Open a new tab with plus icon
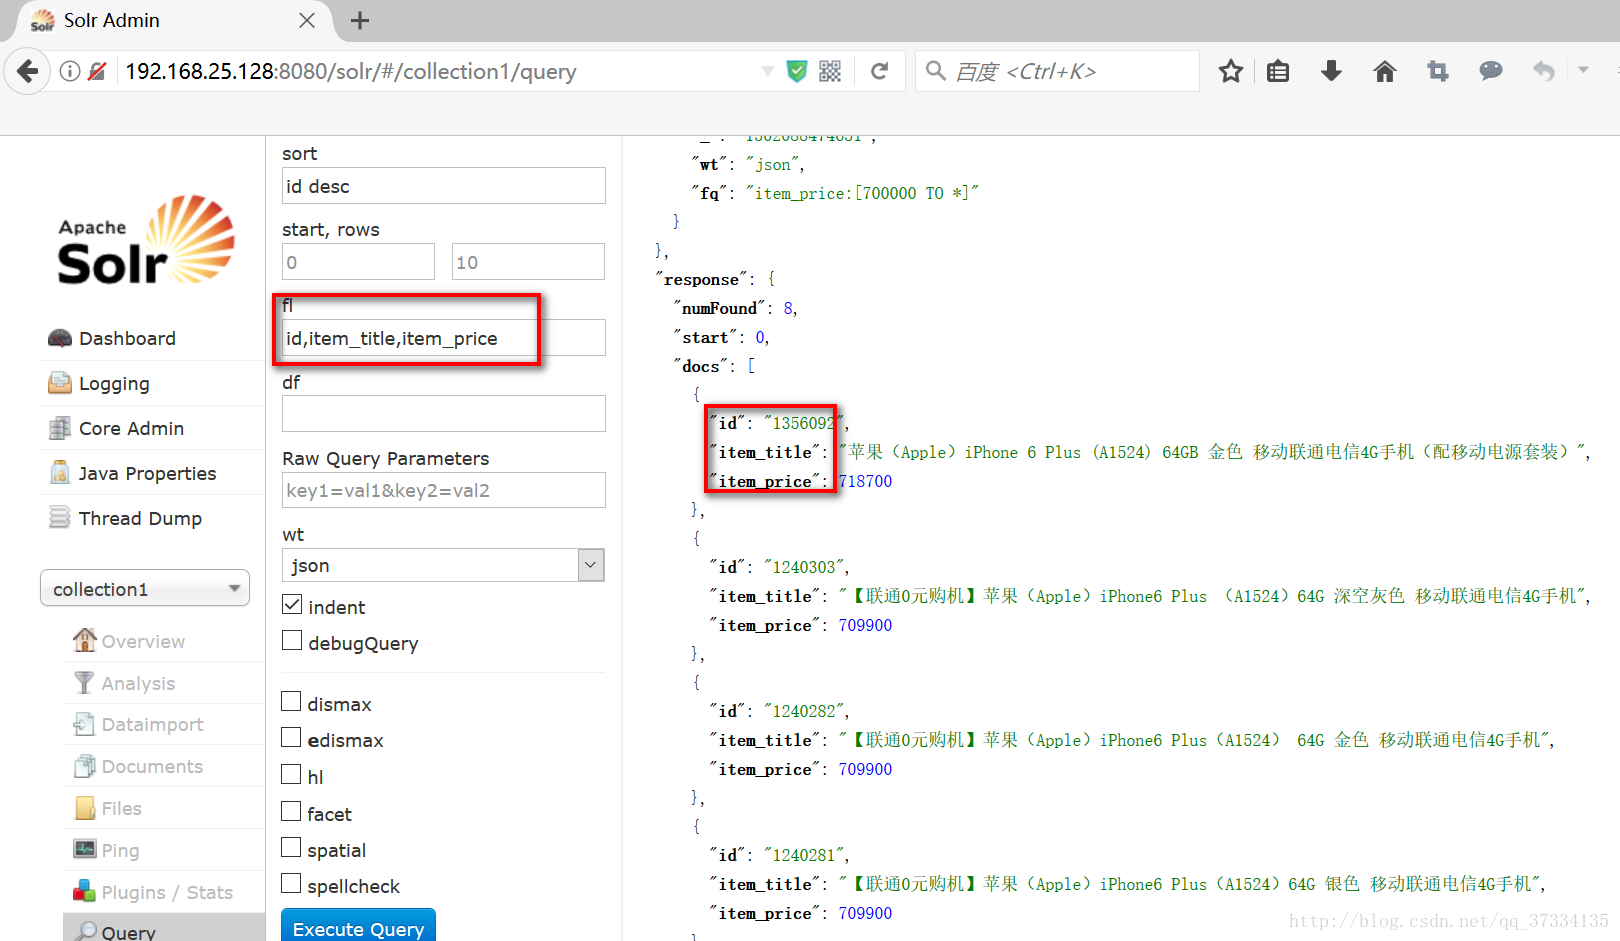Screen dimensions: 1620x941 [x=360, y=20]
